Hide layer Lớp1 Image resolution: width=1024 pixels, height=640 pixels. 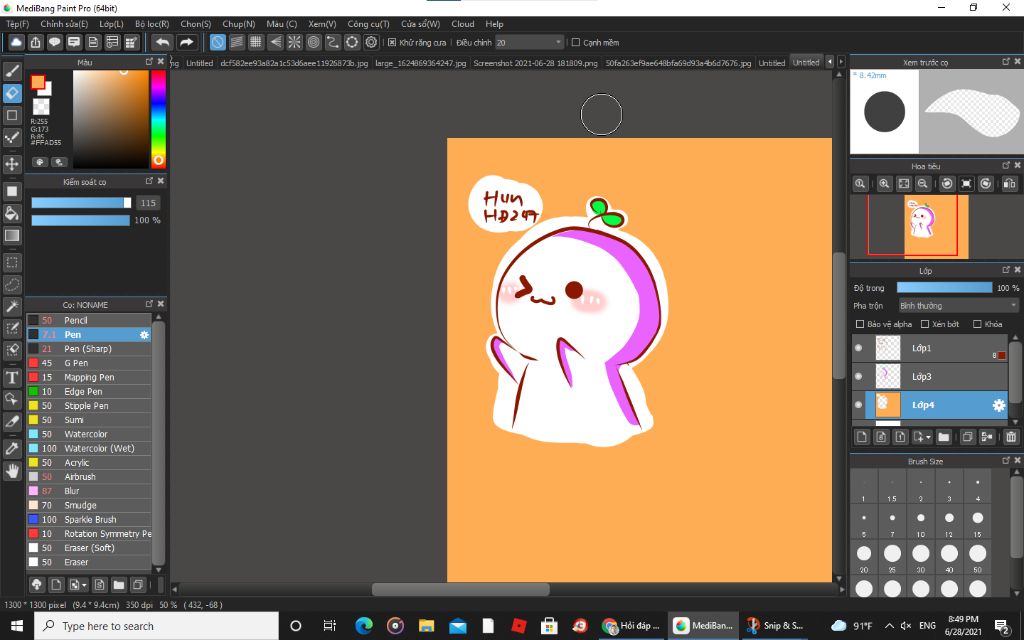858,348
